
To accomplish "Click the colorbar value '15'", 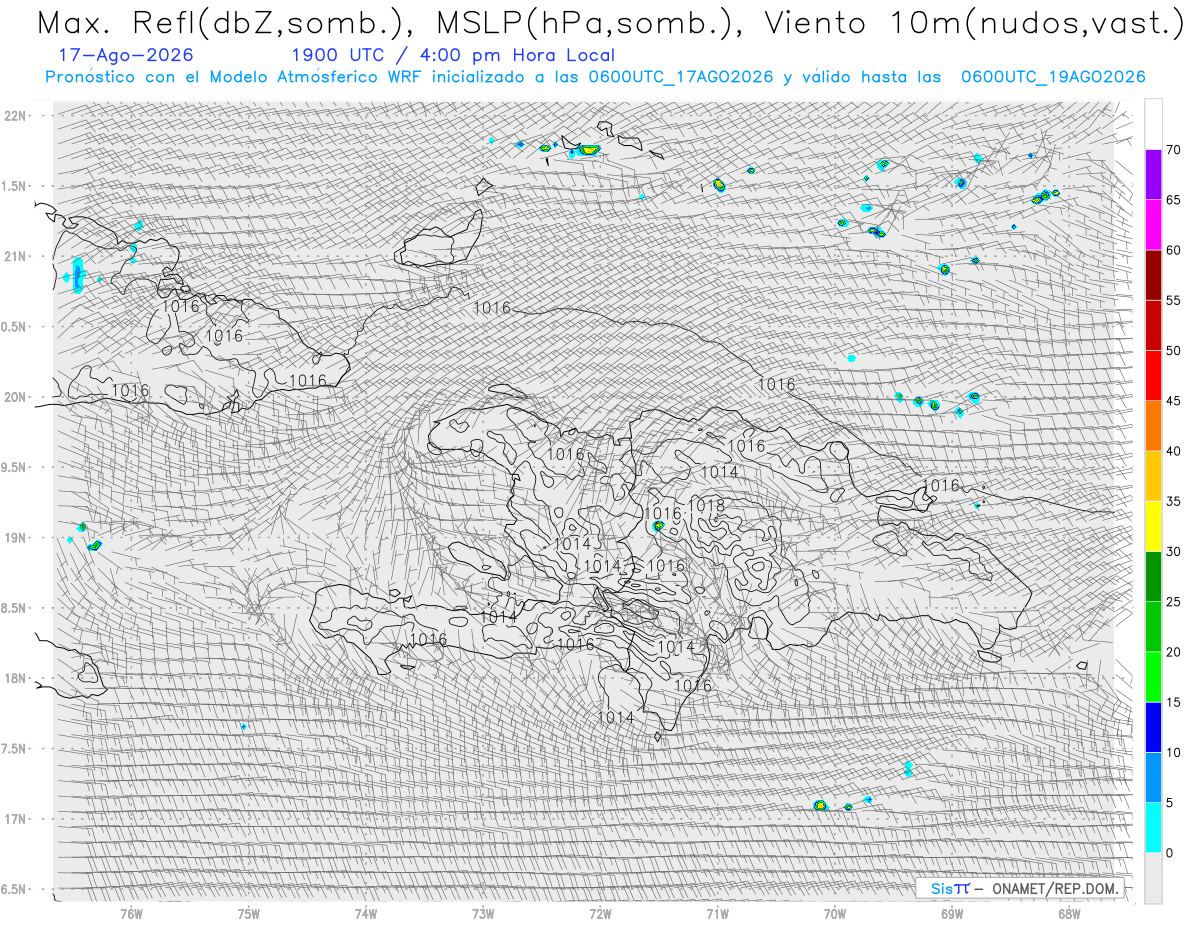I will (x=1174, y=702).
